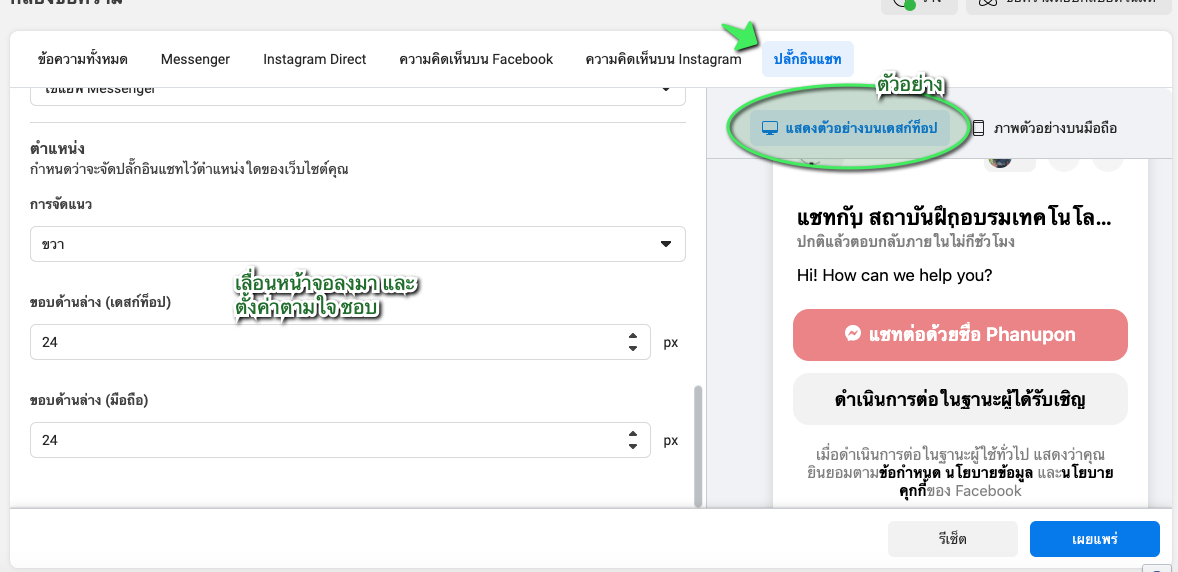Click the guest continue button ดำเนินการต่อในฐานะผู้ได้รับเชิญ

pos(960,400)
